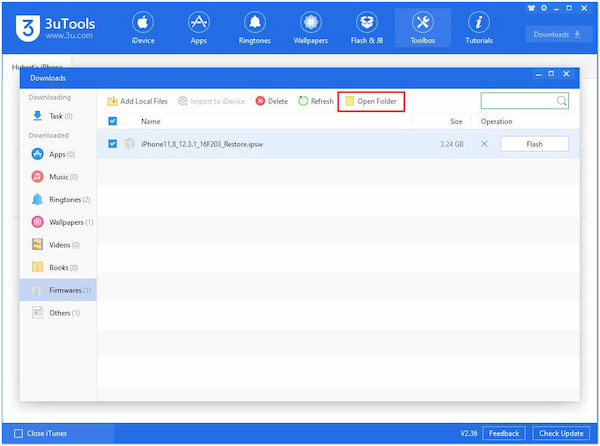Viewport: 600px width, 446px height.
Task: Click the 3uTools logo
Action: [x=55, y=28]
